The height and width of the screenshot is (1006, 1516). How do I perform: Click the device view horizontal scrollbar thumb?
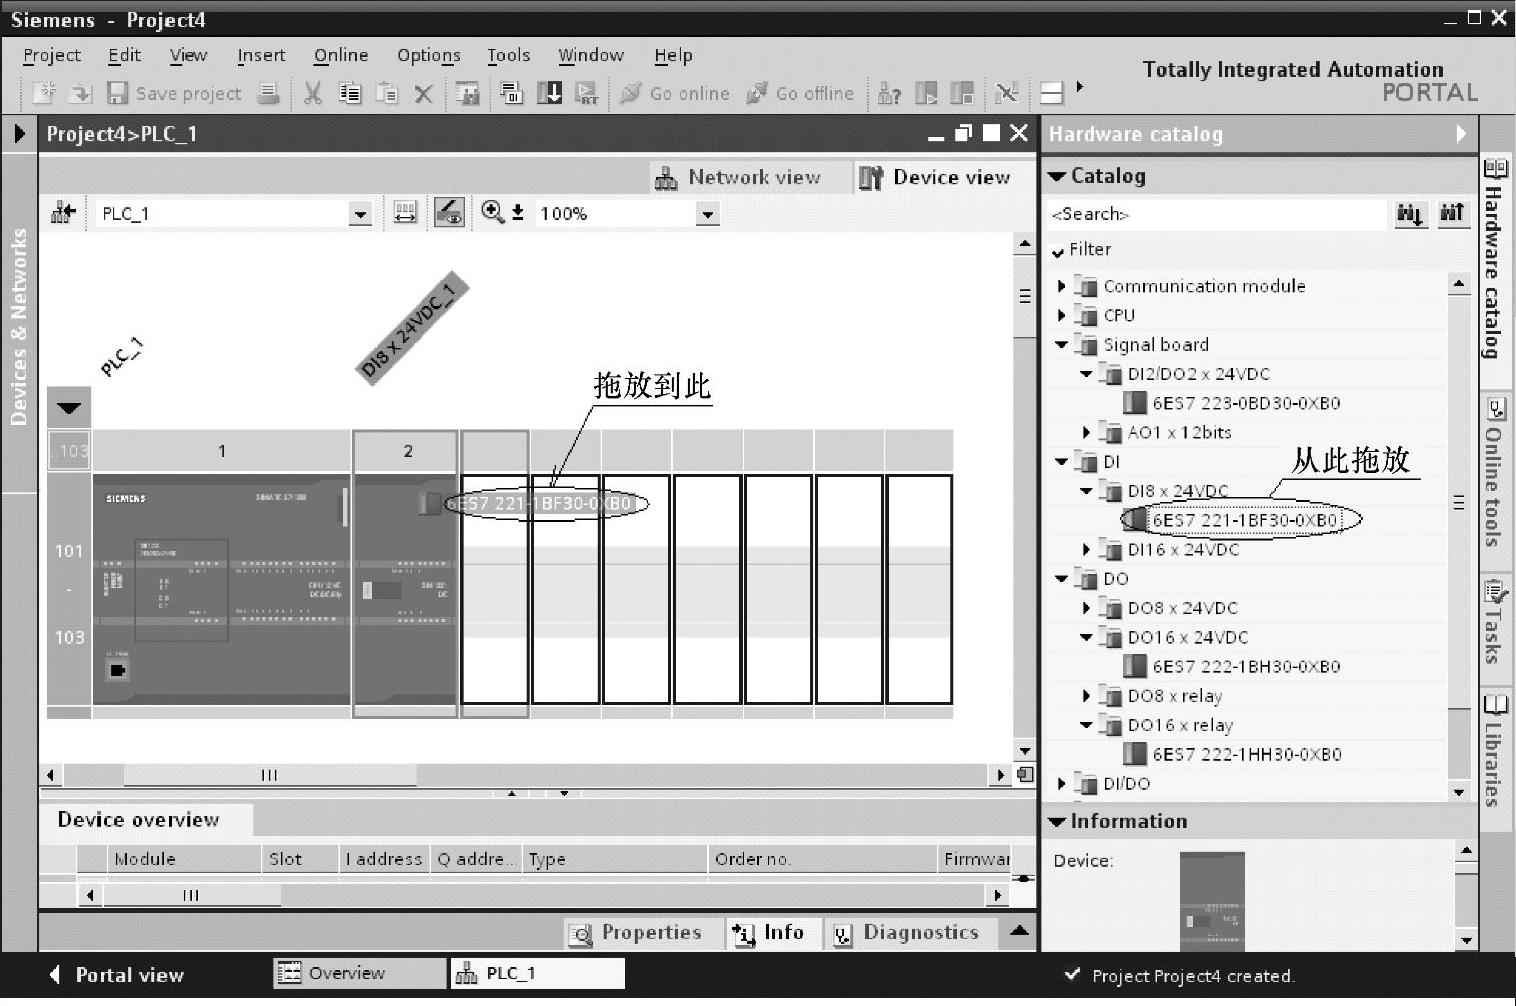(x=269, y=775)
